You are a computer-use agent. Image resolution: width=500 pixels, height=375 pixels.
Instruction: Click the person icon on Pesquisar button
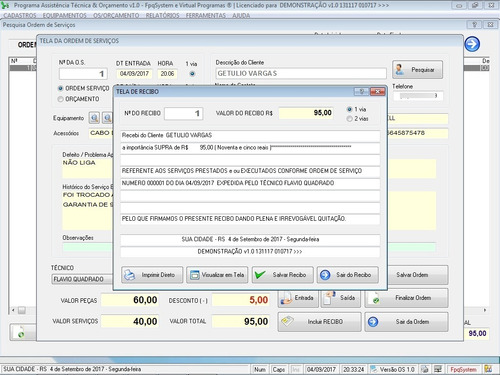point(399,70)
